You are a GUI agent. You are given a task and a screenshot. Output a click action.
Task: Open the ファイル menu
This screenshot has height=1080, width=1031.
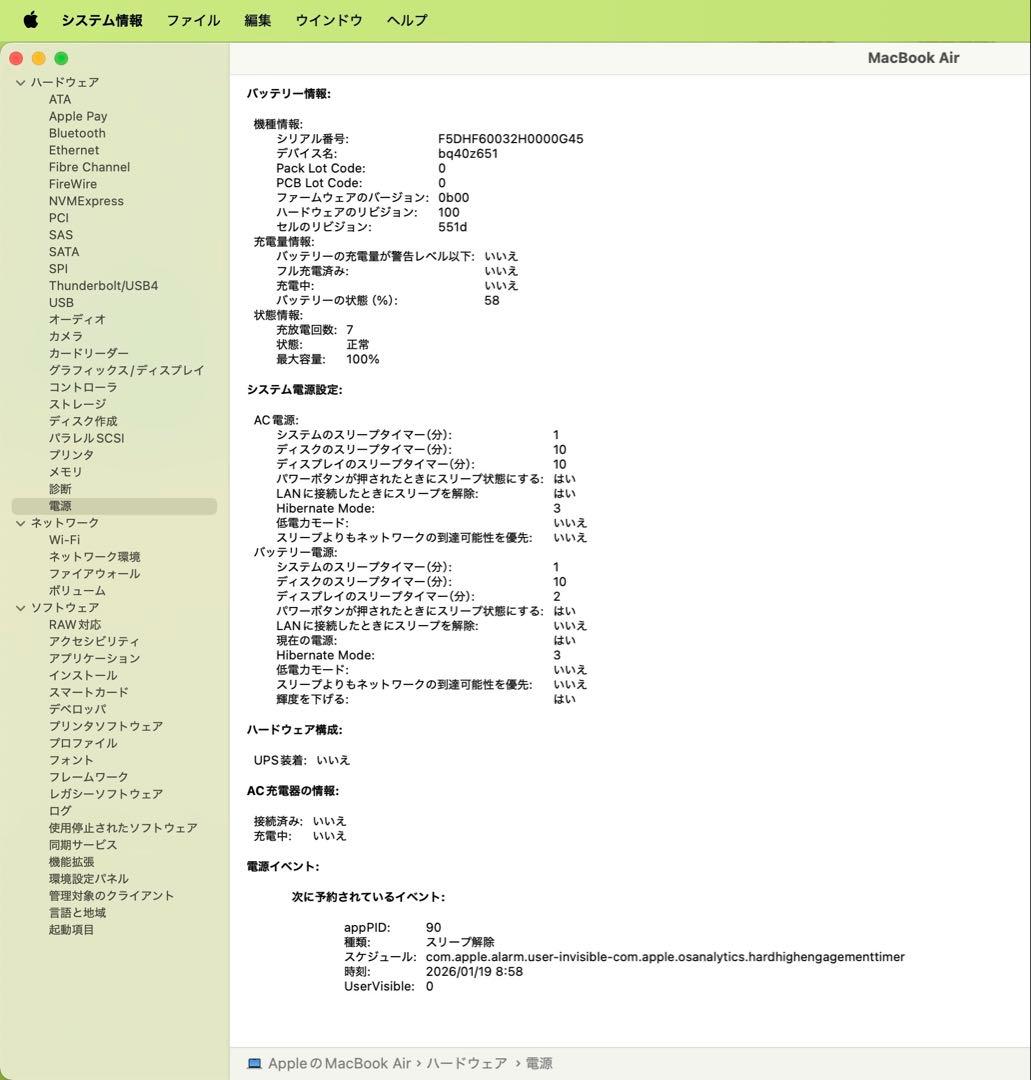click(x=193, y=20)
